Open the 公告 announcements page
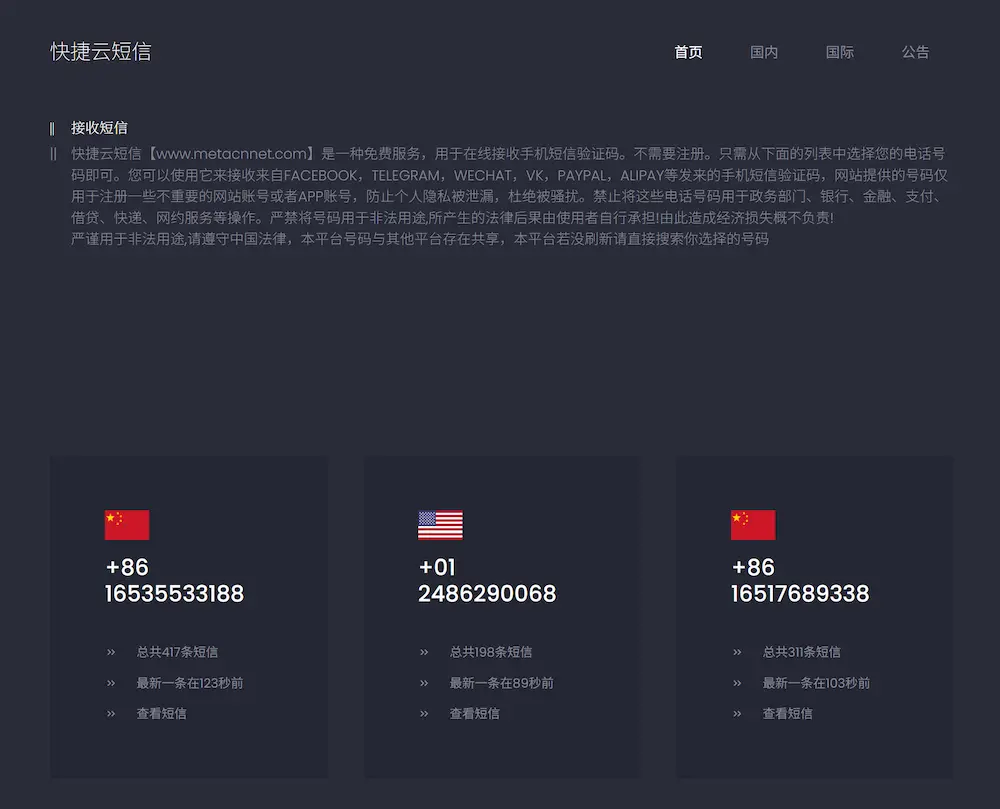This screenshot has height=809, width=1000. pos(915,52)
